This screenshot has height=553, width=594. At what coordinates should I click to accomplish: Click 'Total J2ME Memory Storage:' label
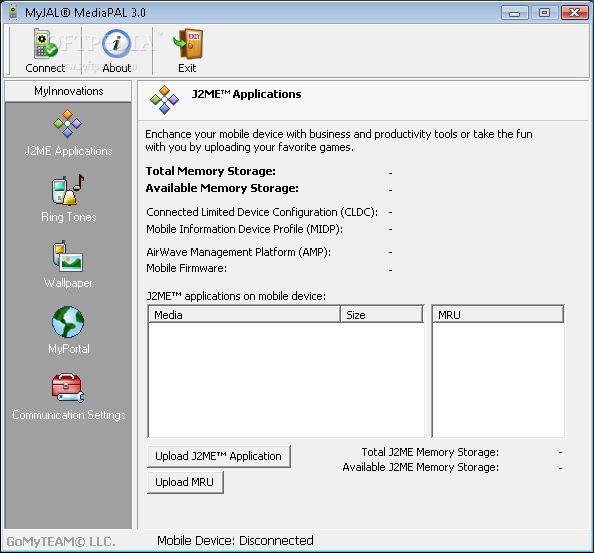point(430,452)
